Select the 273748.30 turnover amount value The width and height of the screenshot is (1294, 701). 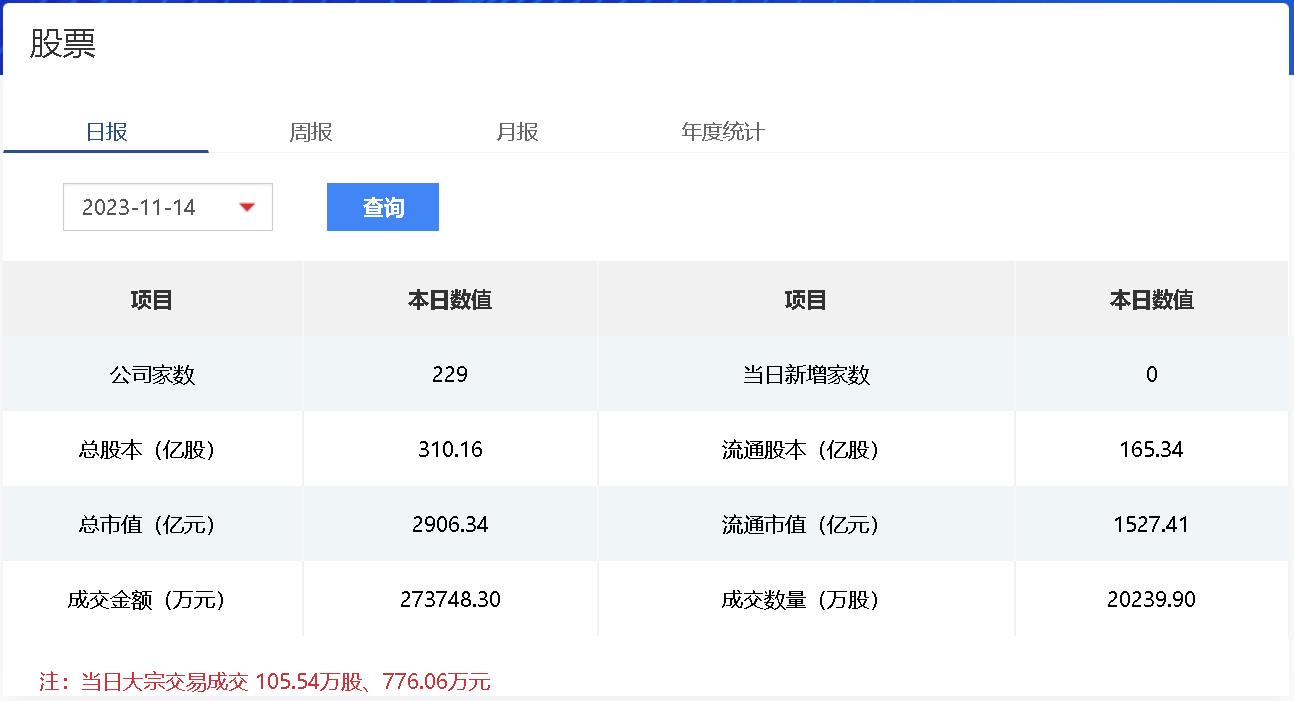click(x=450, y=600)
